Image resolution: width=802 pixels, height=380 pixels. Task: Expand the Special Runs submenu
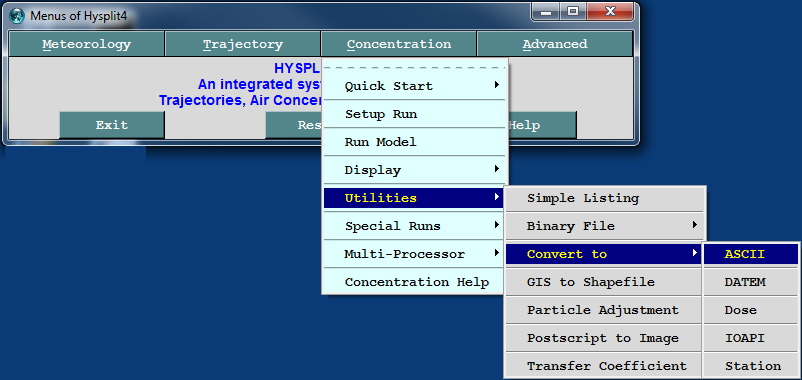(415, 226)
